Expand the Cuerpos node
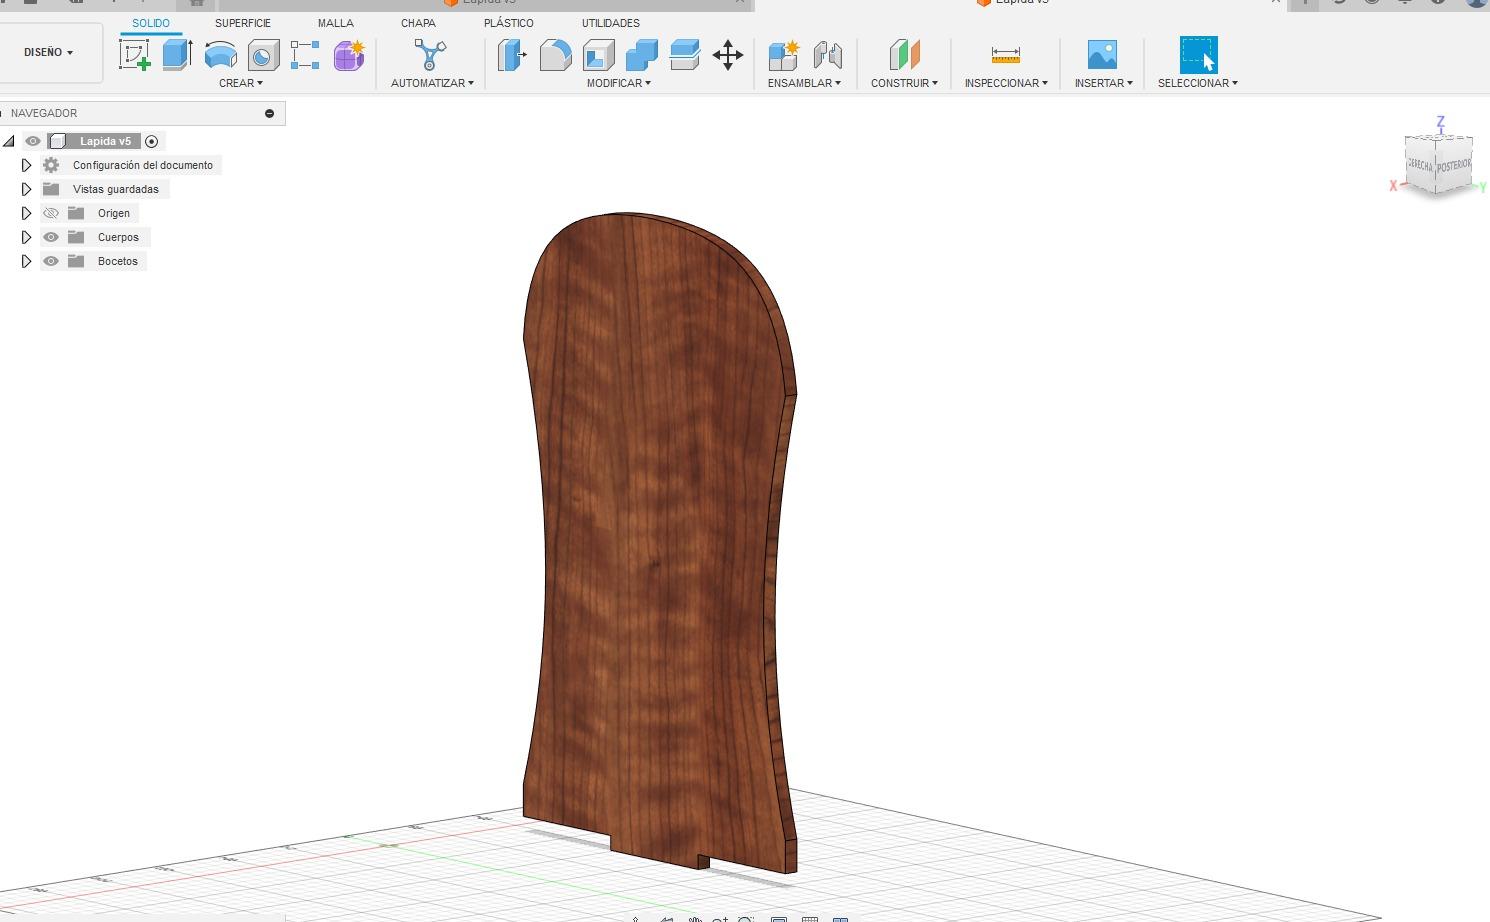1490x922 pixels. click(27, 237)
